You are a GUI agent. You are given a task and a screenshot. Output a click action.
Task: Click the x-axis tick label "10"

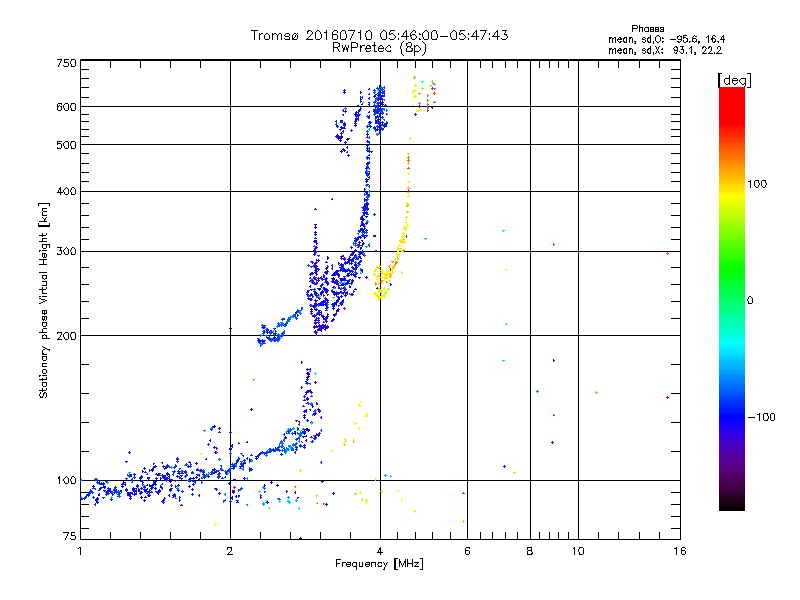point(578,551)
